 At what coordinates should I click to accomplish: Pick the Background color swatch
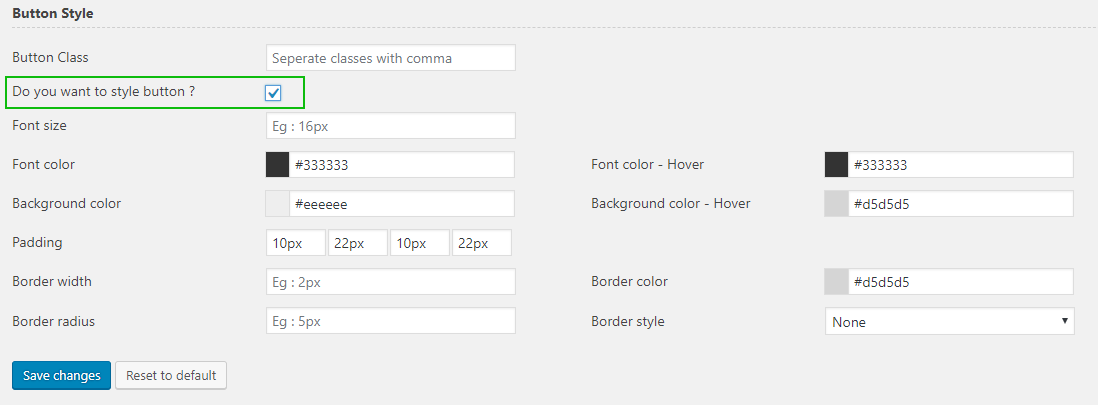click(278, 204)
